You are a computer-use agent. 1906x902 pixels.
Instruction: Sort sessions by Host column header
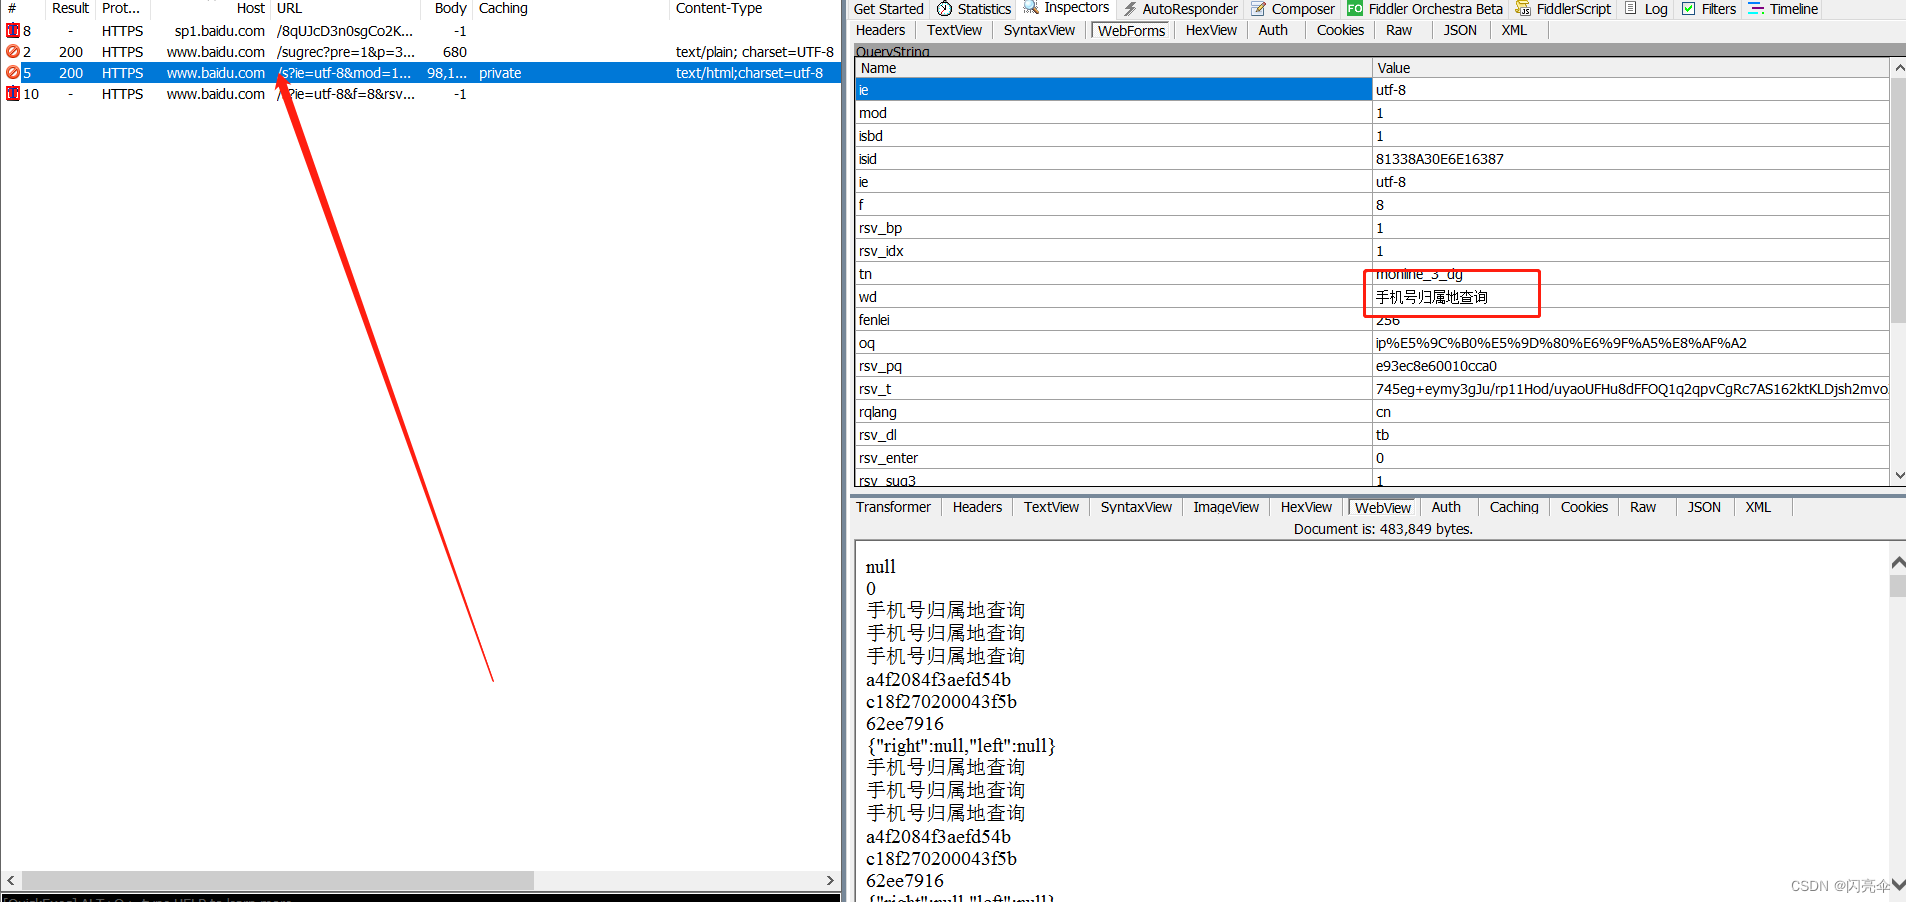point(209,8)
